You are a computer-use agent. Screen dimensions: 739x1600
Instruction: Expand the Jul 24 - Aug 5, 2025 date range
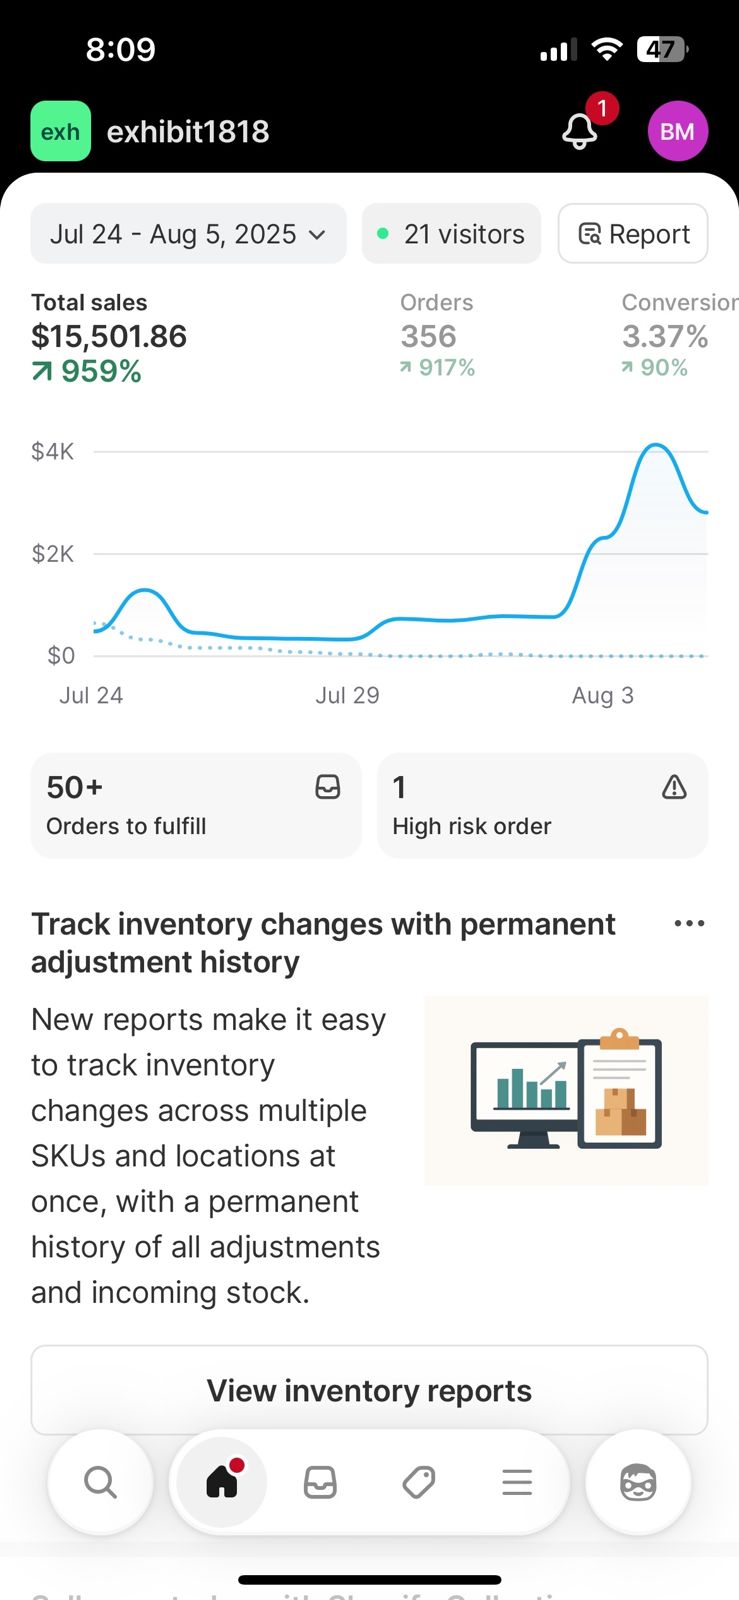point(188,234)
